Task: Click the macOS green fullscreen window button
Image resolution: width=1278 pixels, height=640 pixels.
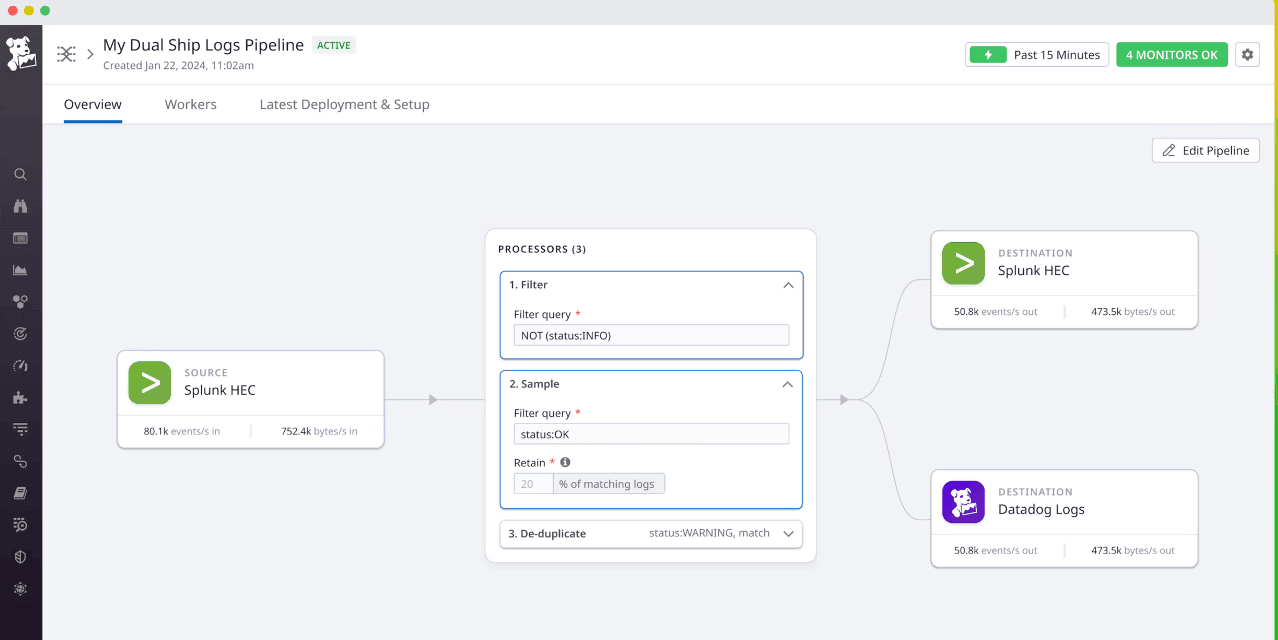Action: 45,10
